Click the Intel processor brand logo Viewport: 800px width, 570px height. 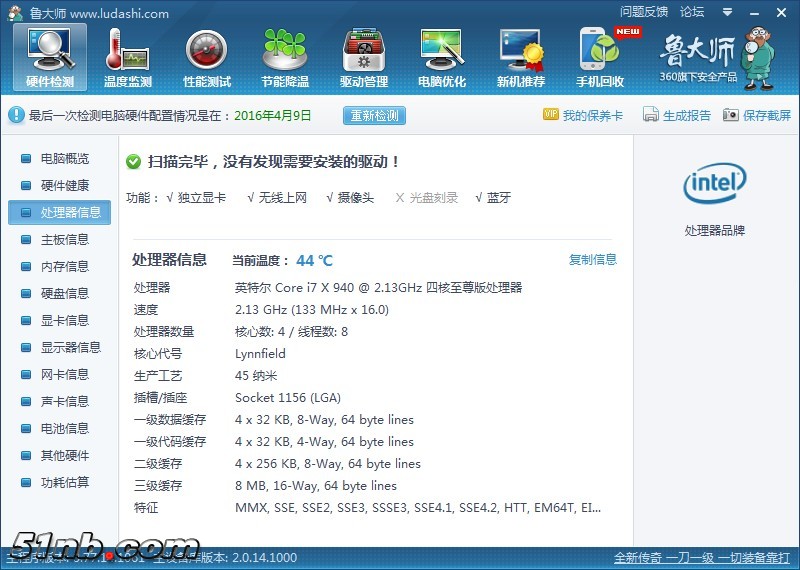tap(714, 183)
